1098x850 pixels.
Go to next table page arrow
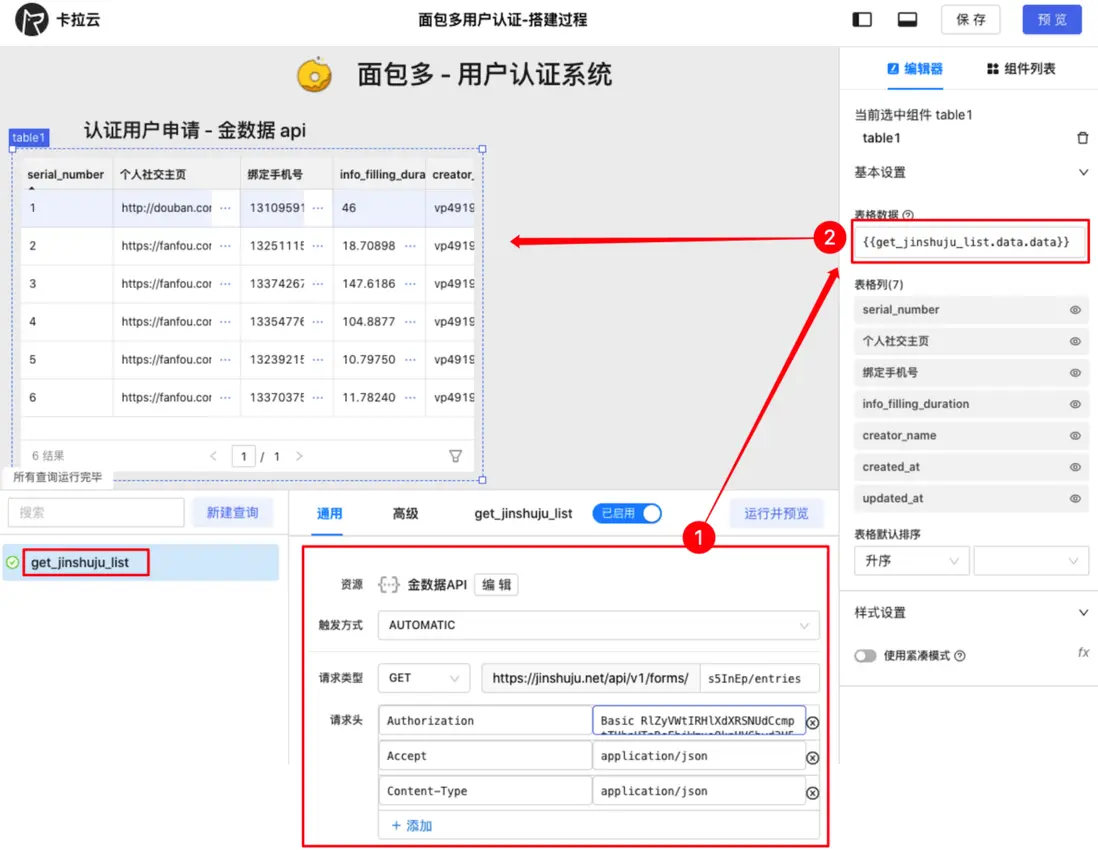[299, 456]
